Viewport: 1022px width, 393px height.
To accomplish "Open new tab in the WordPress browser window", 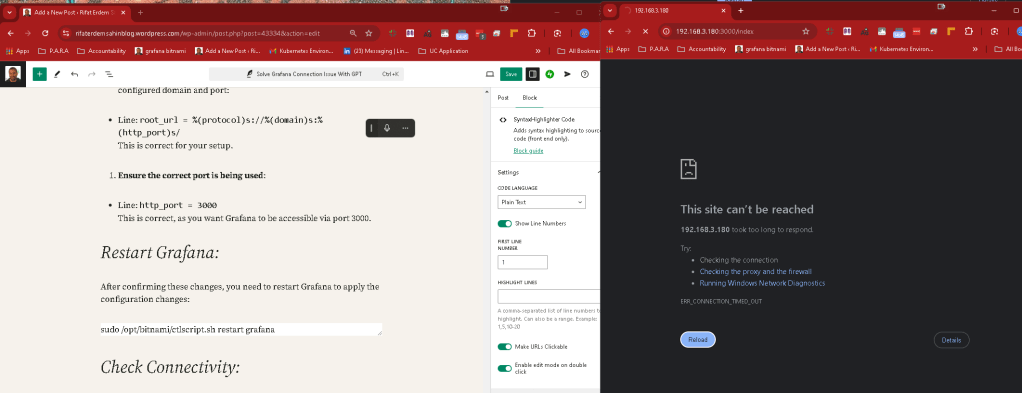I will pyautogui.click(x=140, y=12).
